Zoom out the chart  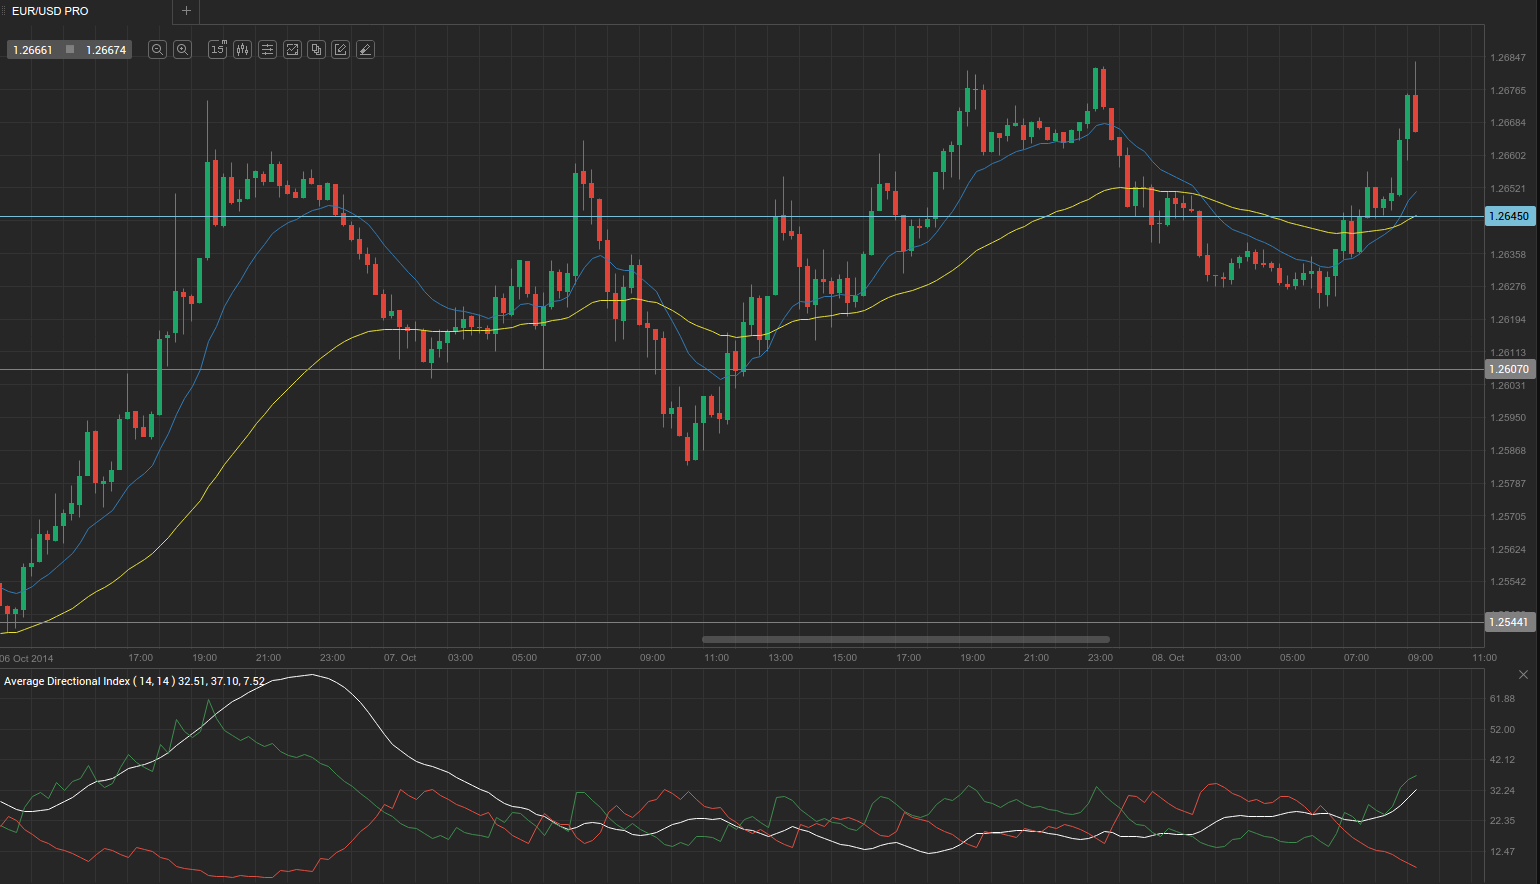(x=157, y=49)
